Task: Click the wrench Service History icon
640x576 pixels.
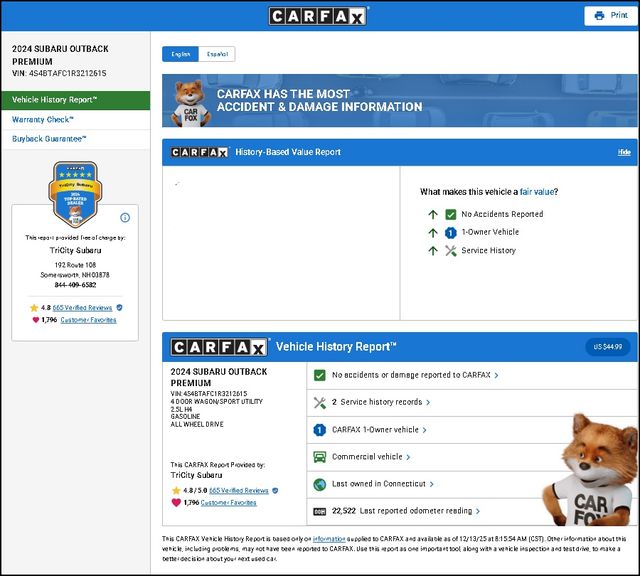Action: [450, 251]
